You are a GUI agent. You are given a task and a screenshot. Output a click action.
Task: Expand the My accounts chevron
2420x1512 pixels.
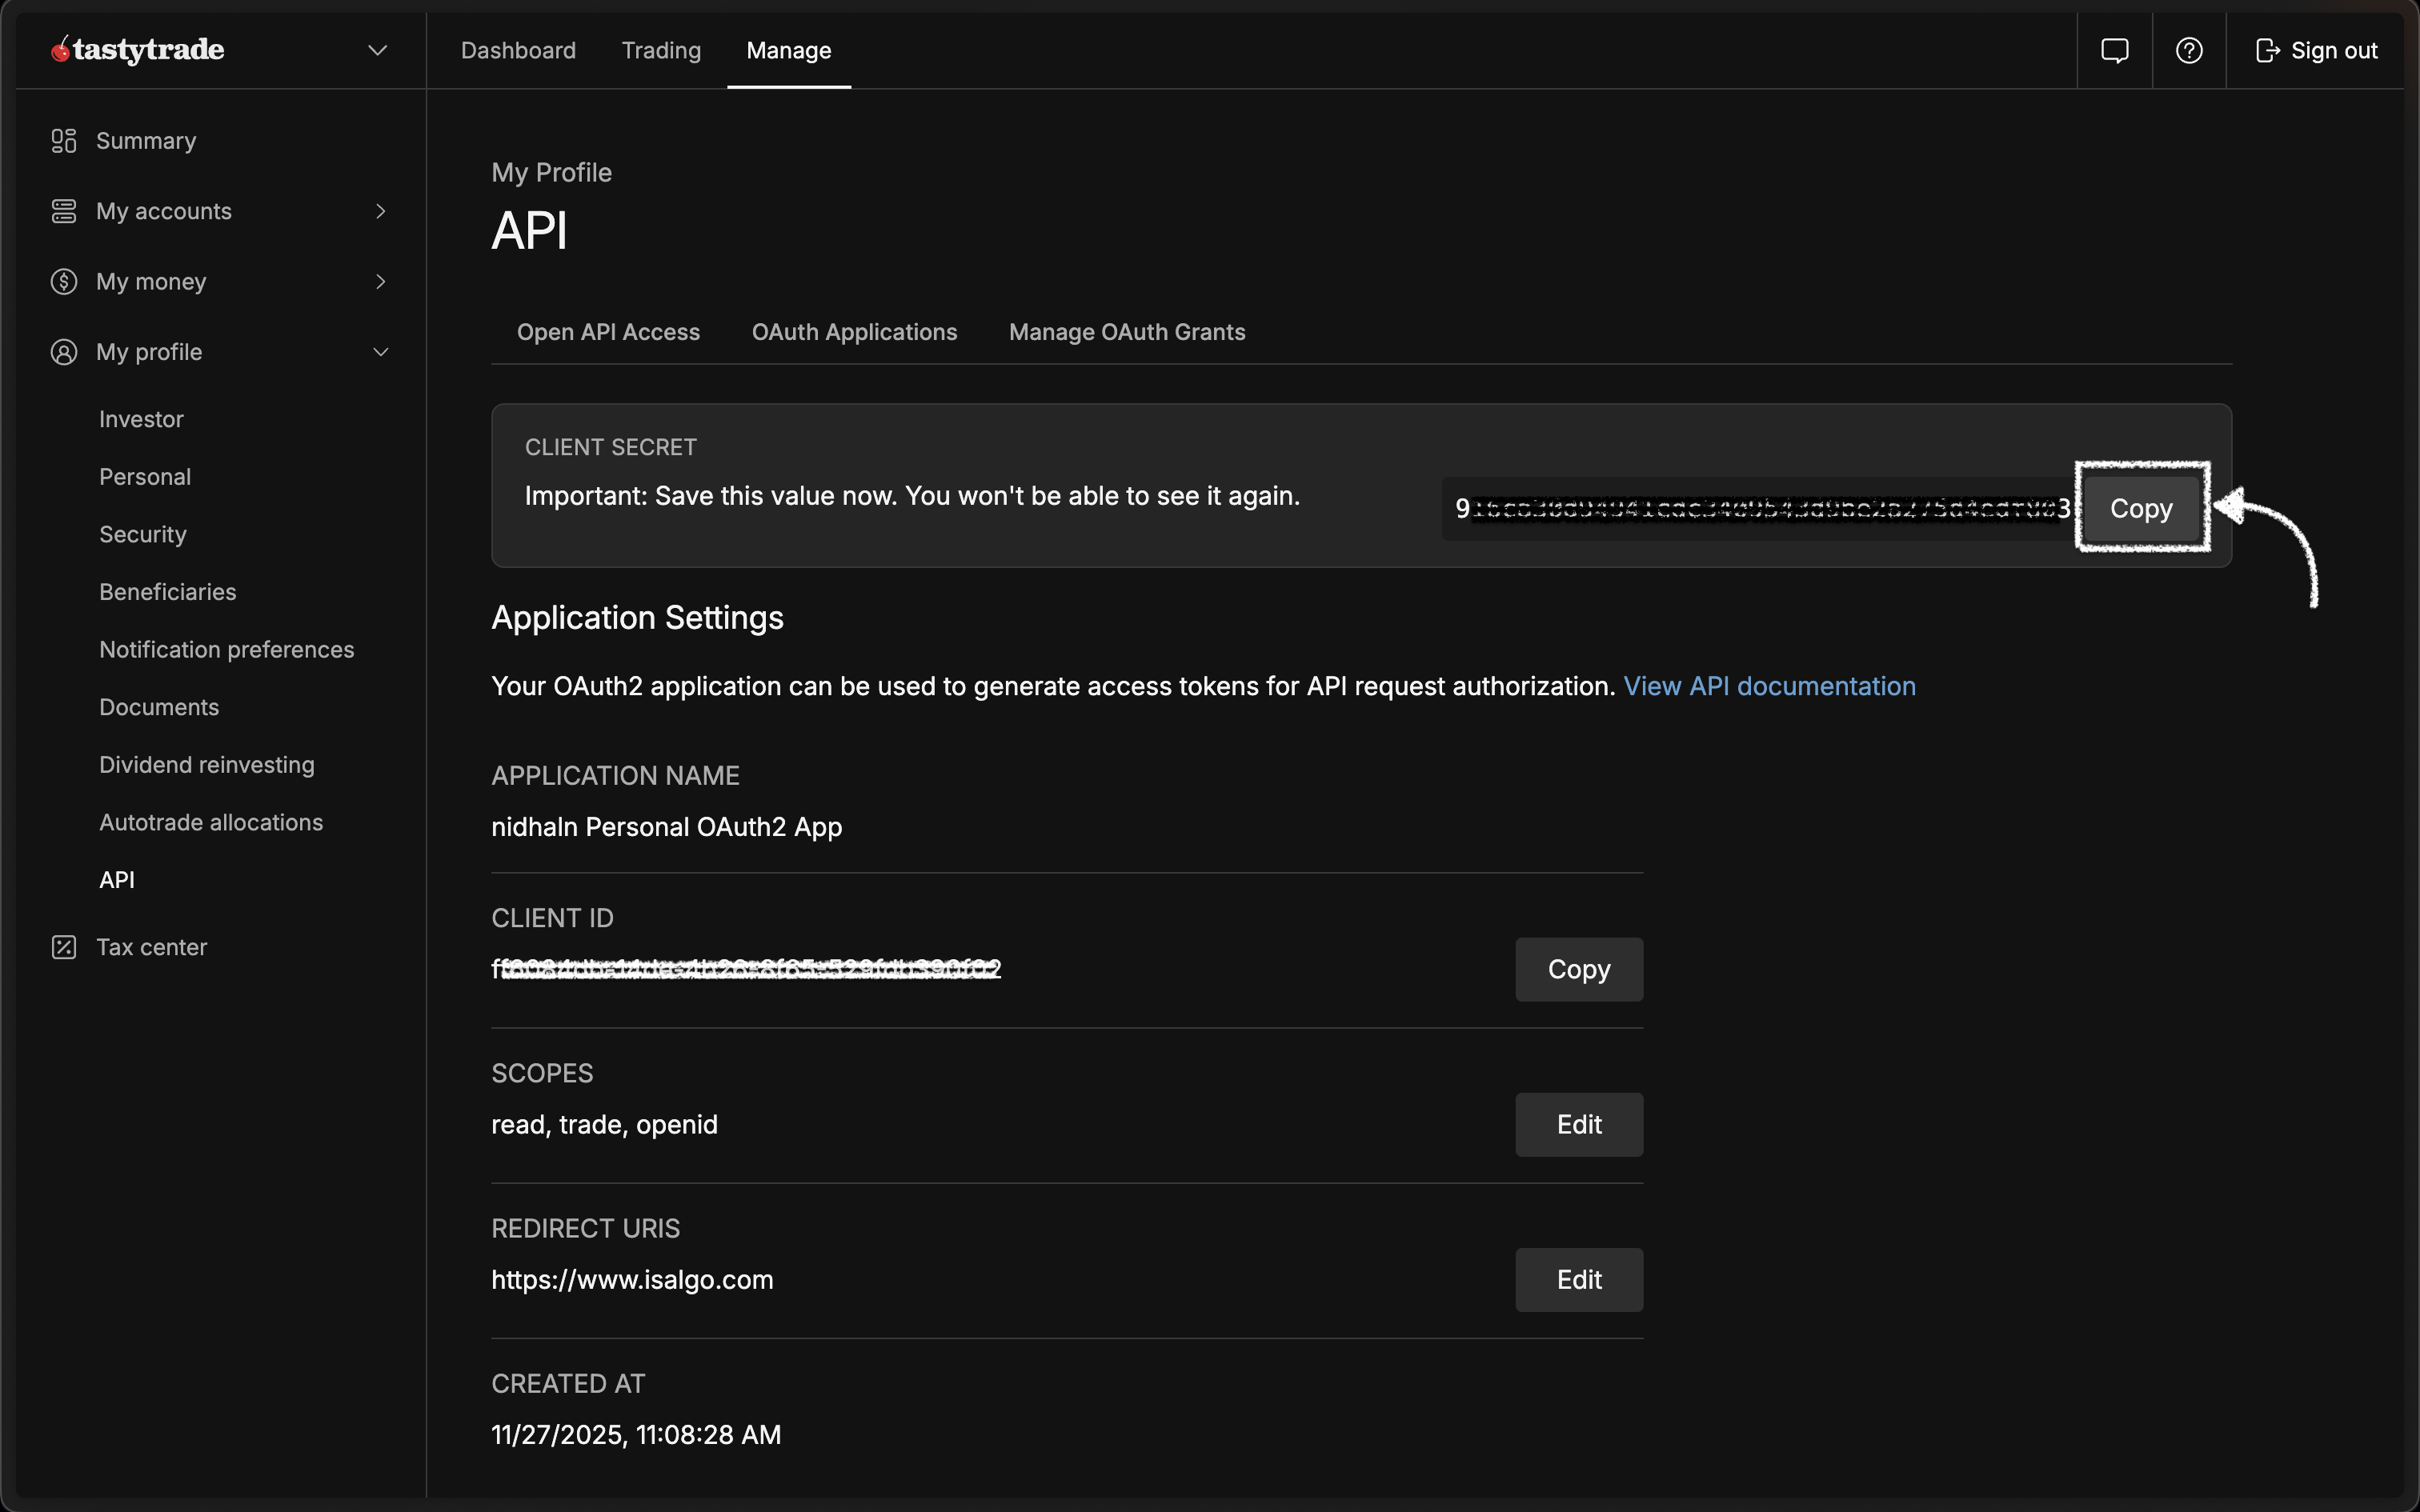tap(380, 211)
